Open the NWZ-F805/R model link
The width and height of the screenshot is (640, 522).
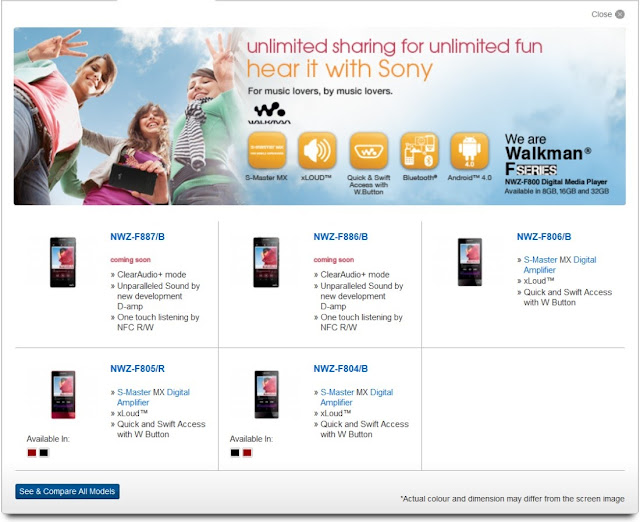point(137,369)
